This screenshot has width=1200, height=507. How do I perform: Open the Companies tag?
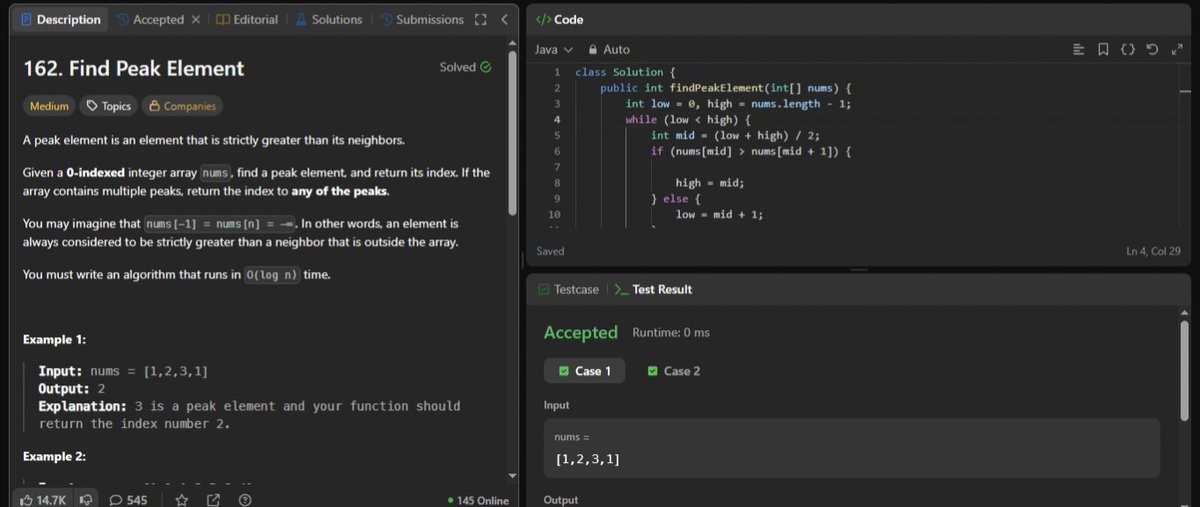pos(182,106)
